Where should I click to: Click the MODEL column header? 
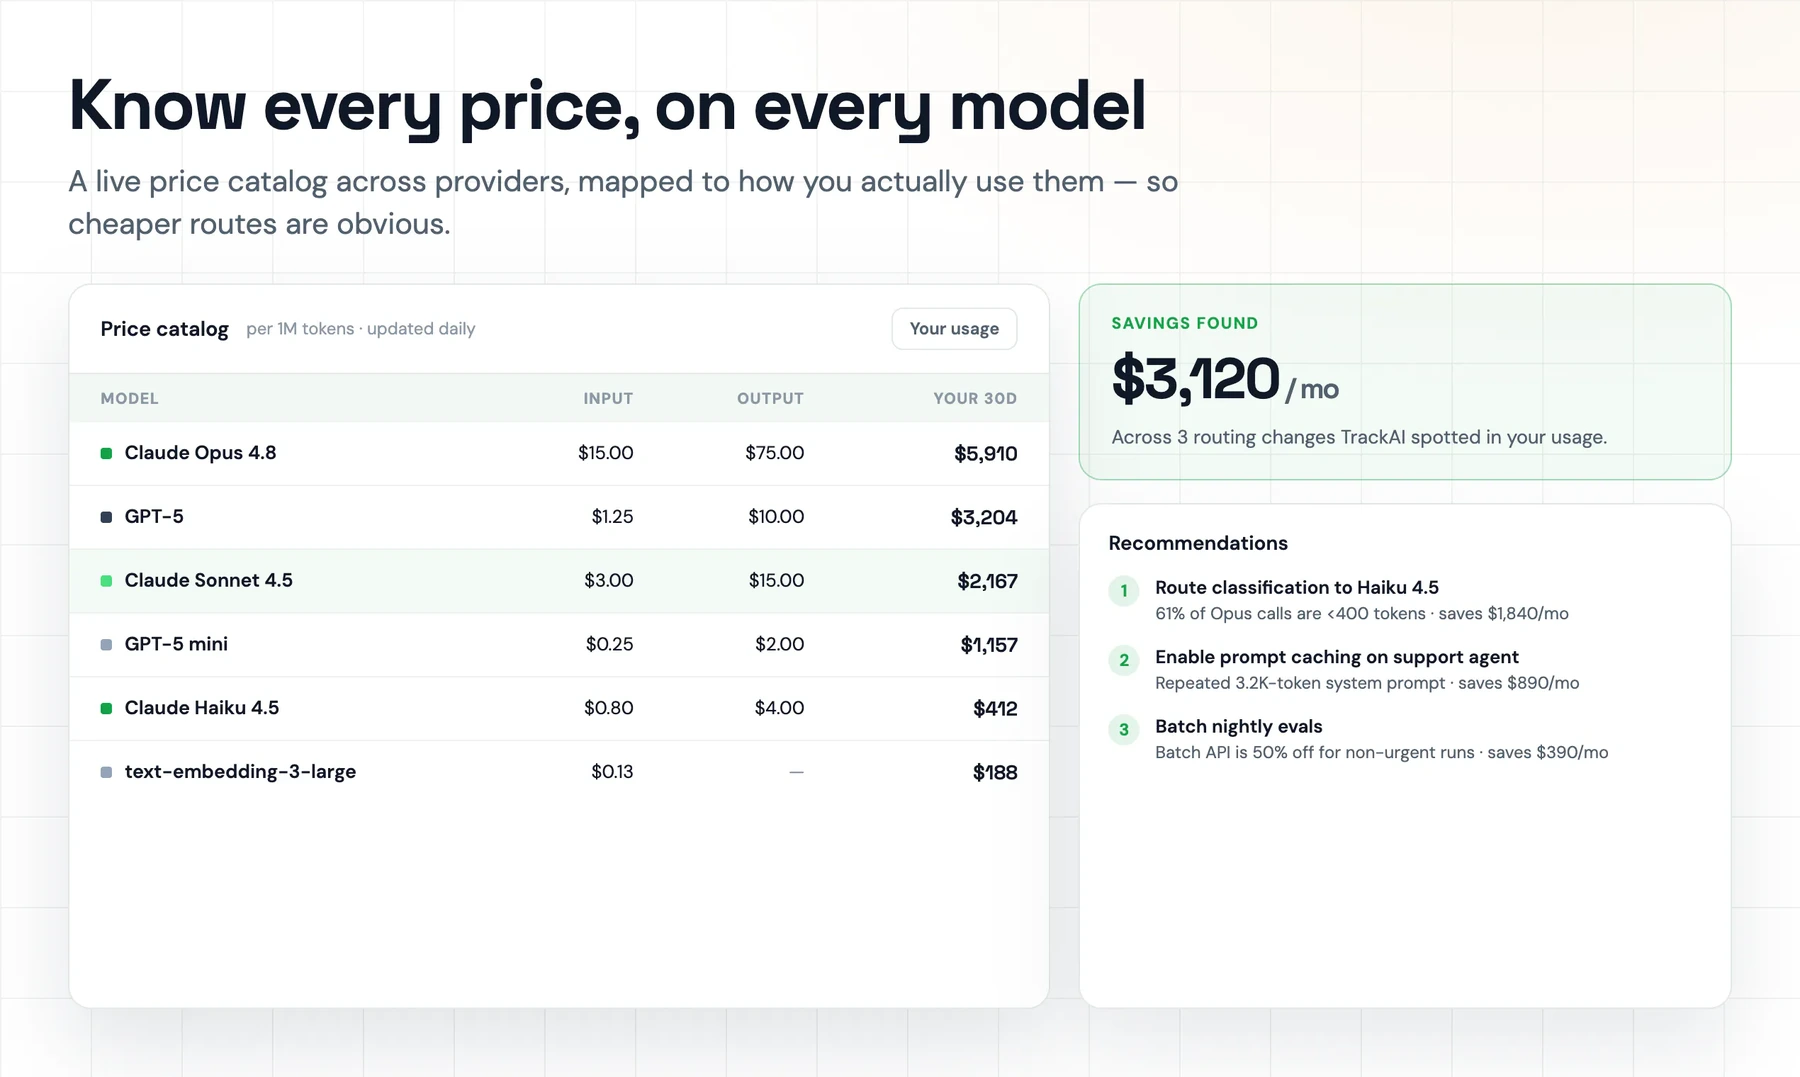pos(129,398)
